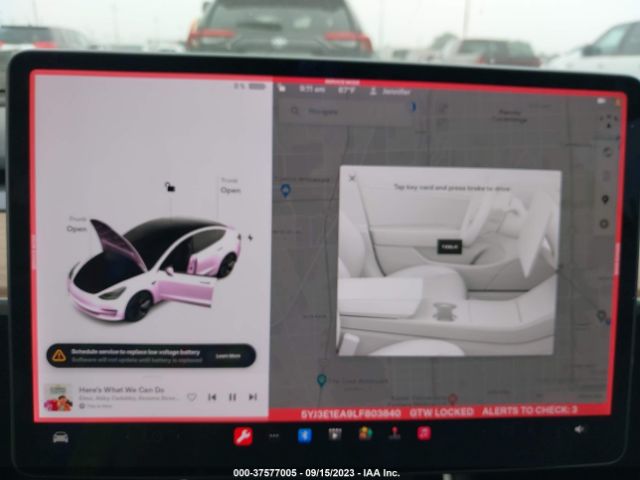Viewport: 640px width, 480px height.
Task: Tap the dashcam icon top right
Action: click(x=602, y=101)
